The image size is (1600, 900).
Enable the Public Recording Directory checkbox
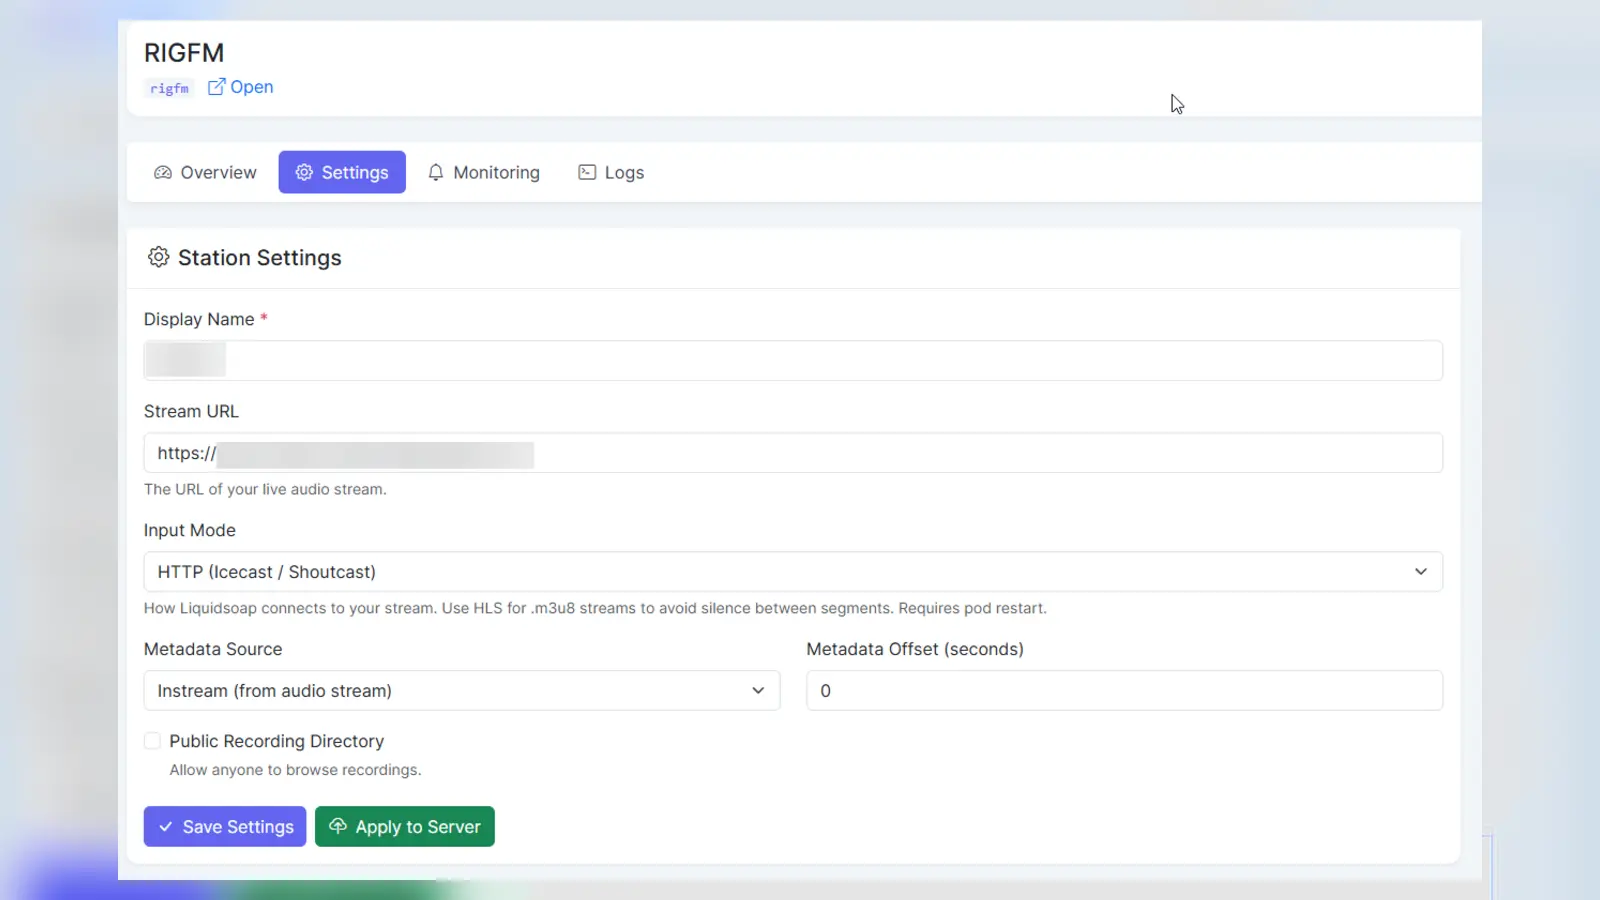pos(152,741)
